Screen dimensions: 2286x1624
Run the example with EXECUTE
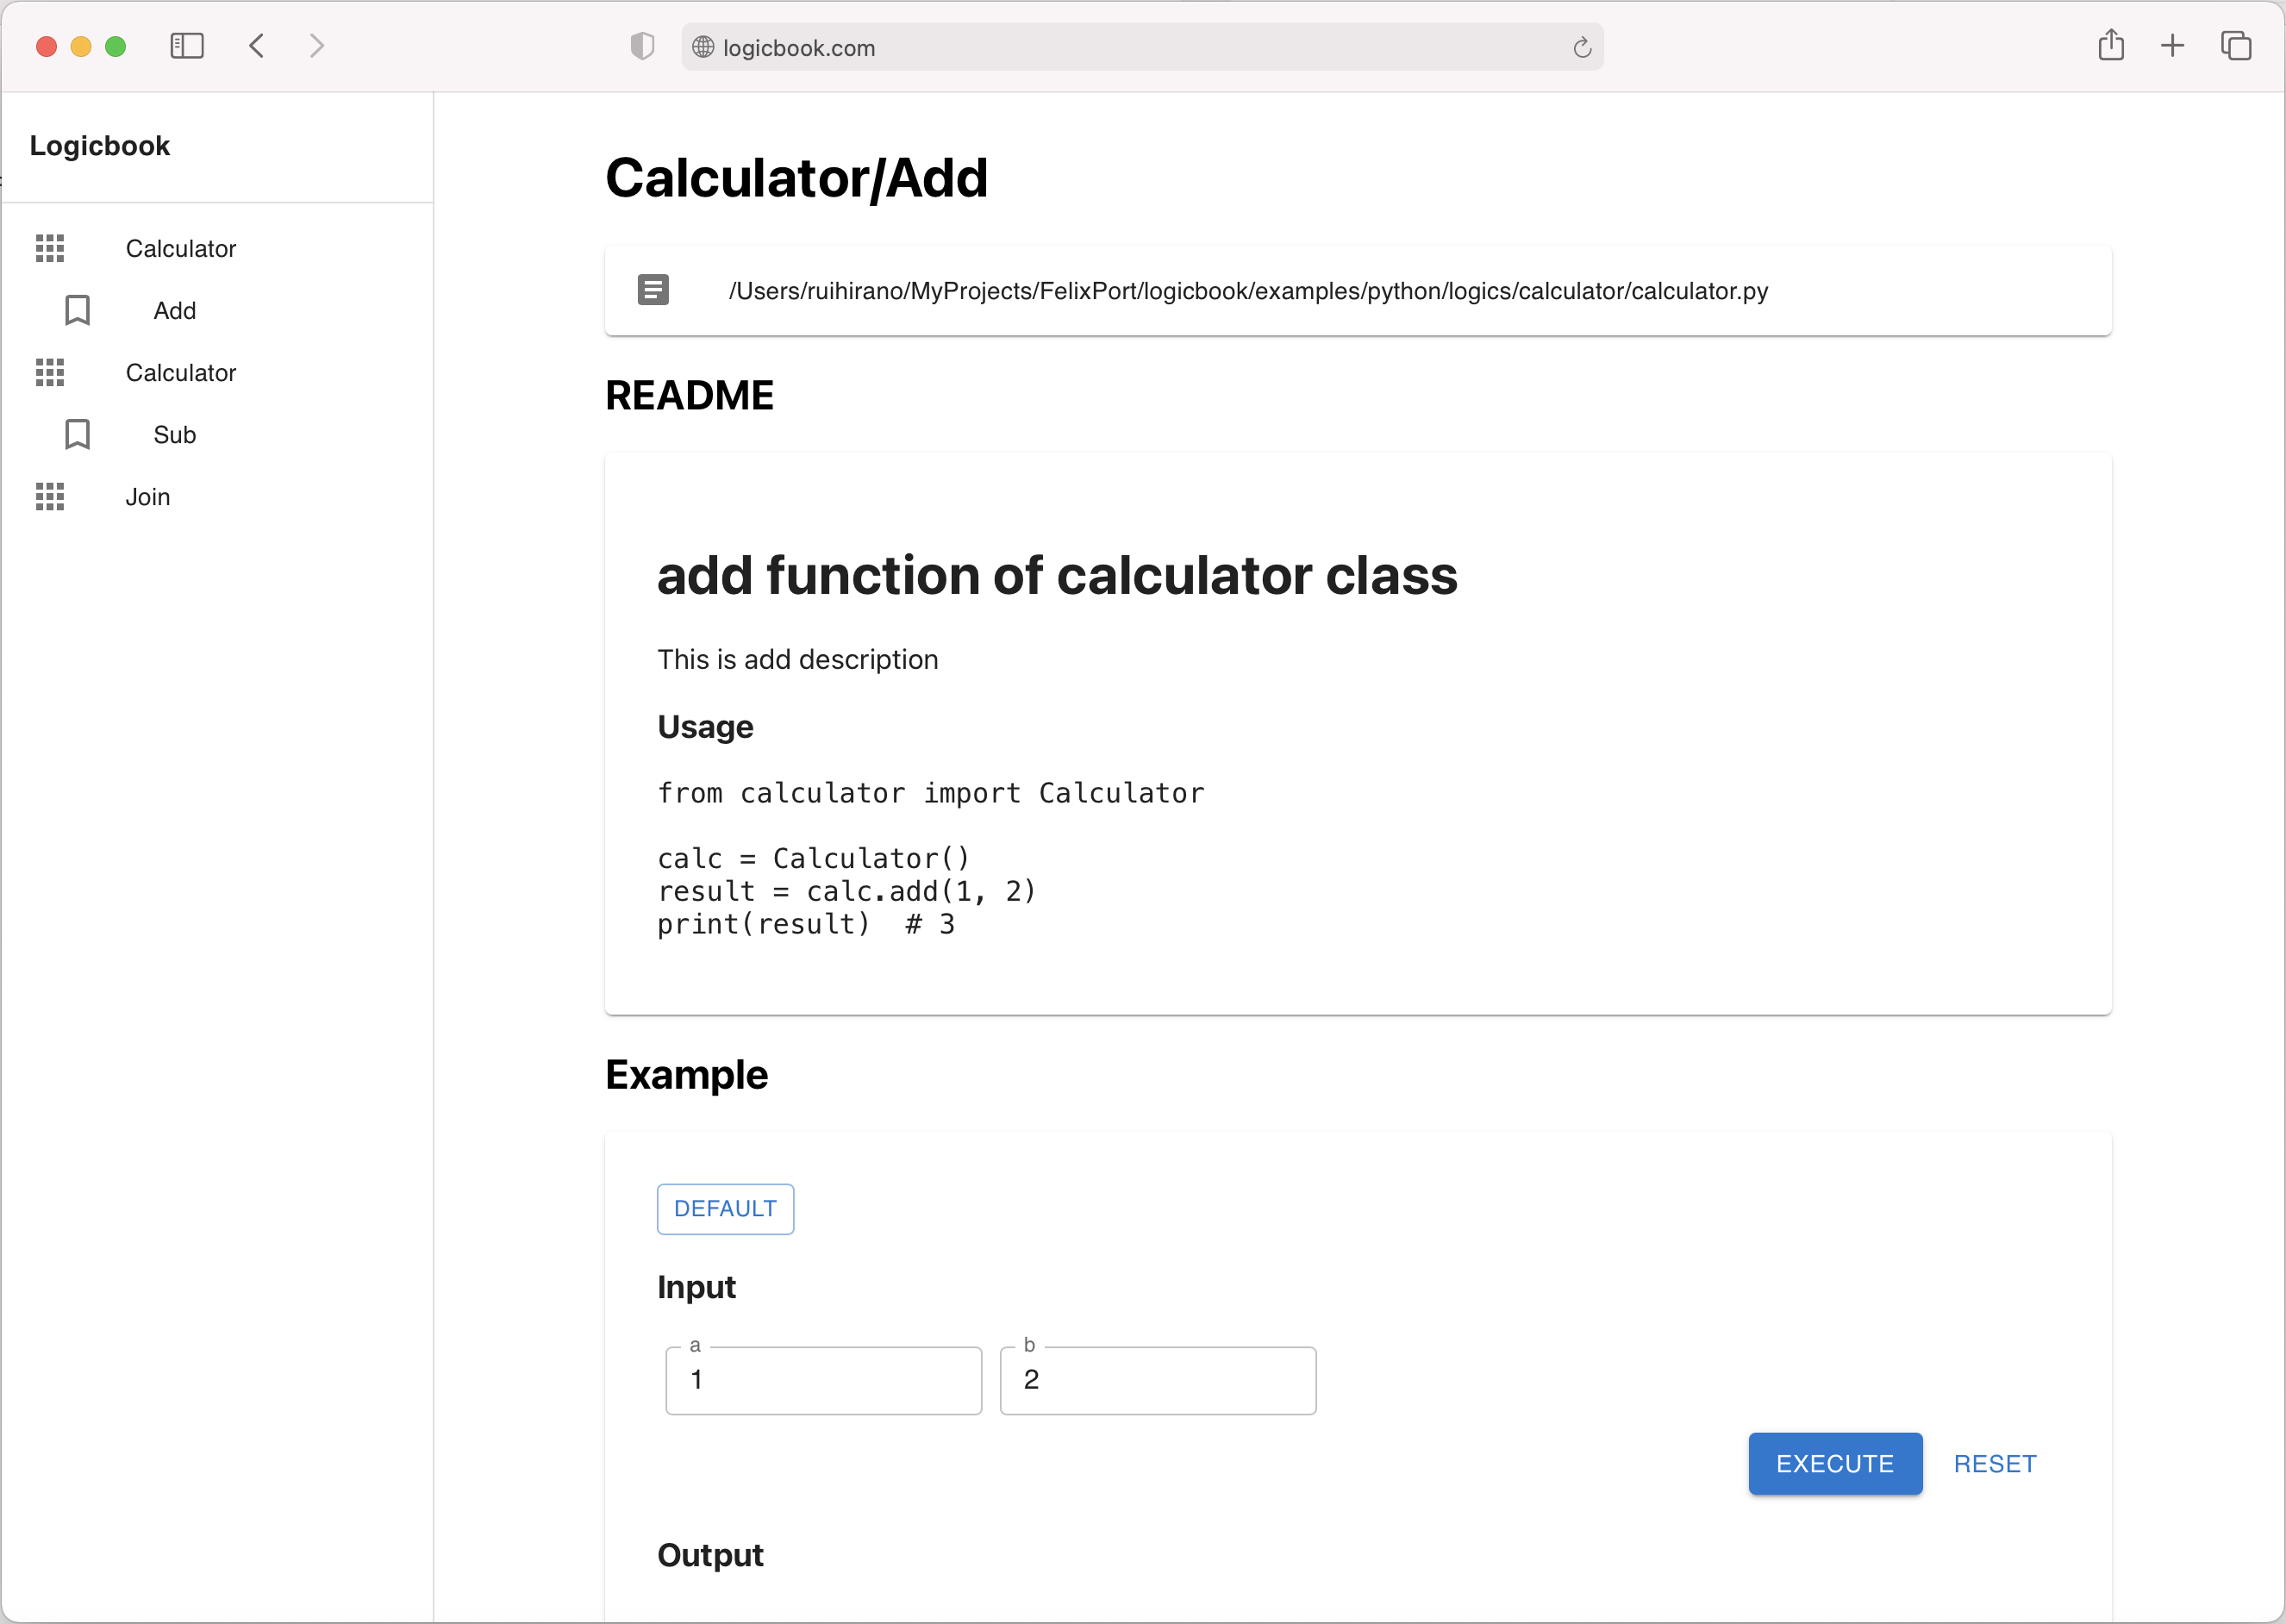(x=1835, y=1463)
